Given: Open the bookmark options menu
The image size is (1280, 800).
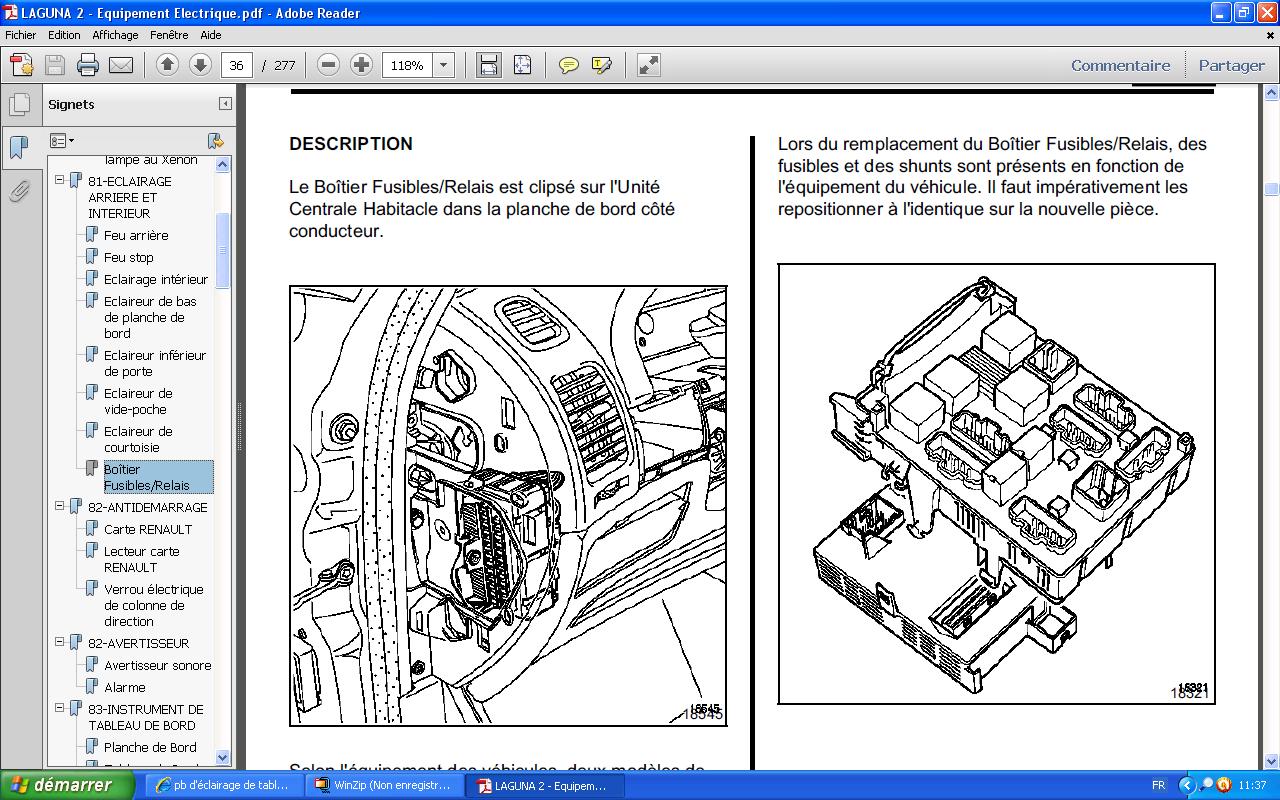Looking at the screenshot, I should click(62, 141).
